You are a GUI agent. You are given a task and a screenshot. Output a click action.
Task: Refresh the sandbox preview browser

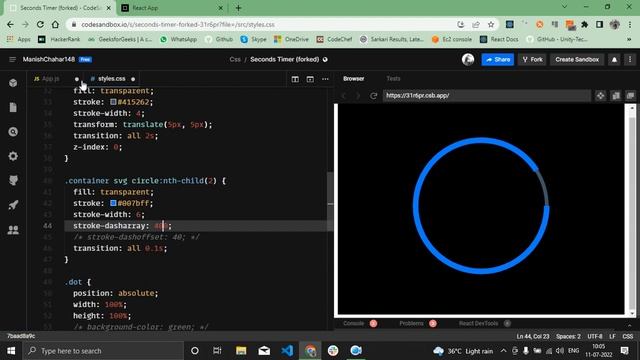coord(373,96)
